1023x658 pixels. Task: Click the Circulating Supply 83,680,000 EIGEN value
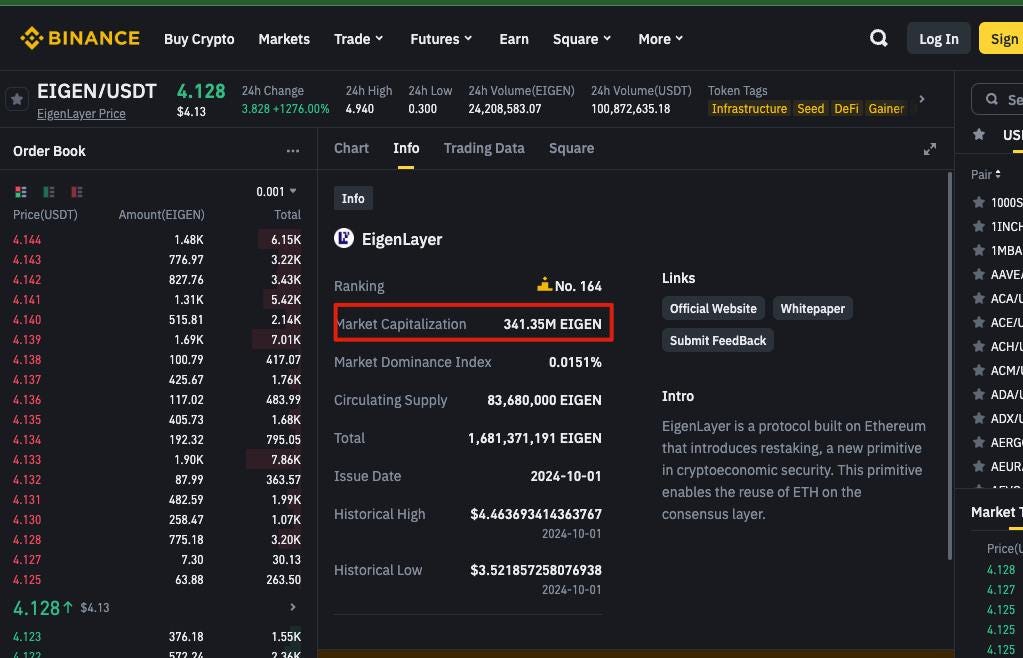(544, 400)
